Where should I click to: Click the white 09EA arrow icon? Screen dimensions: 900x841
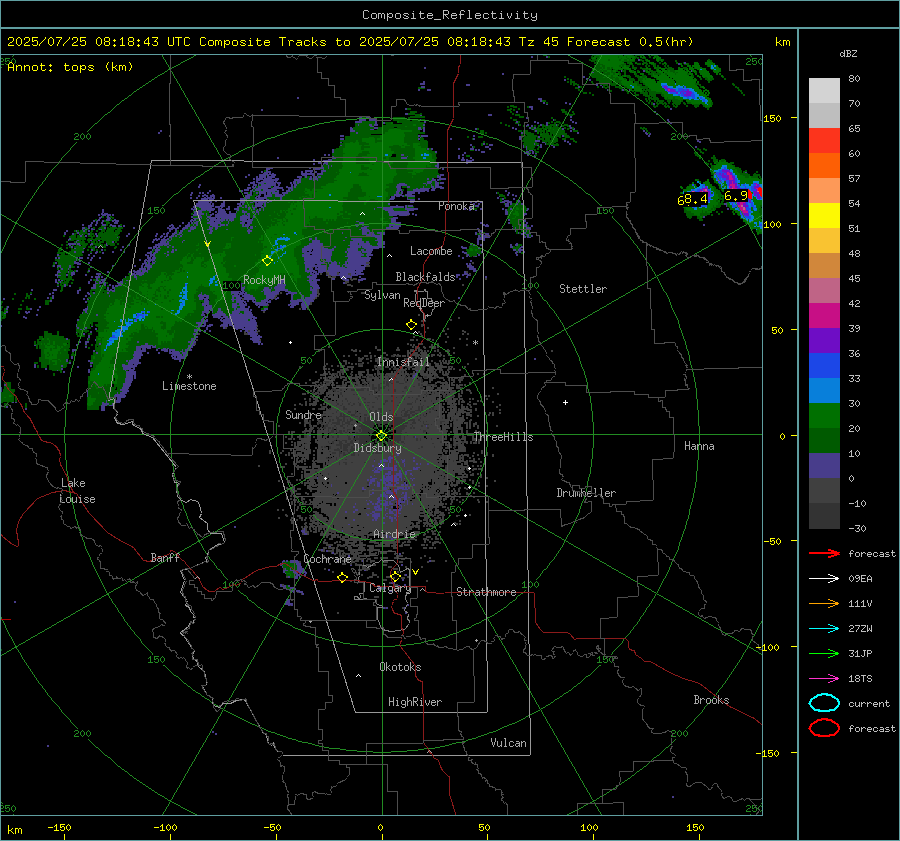coord(824,579)
